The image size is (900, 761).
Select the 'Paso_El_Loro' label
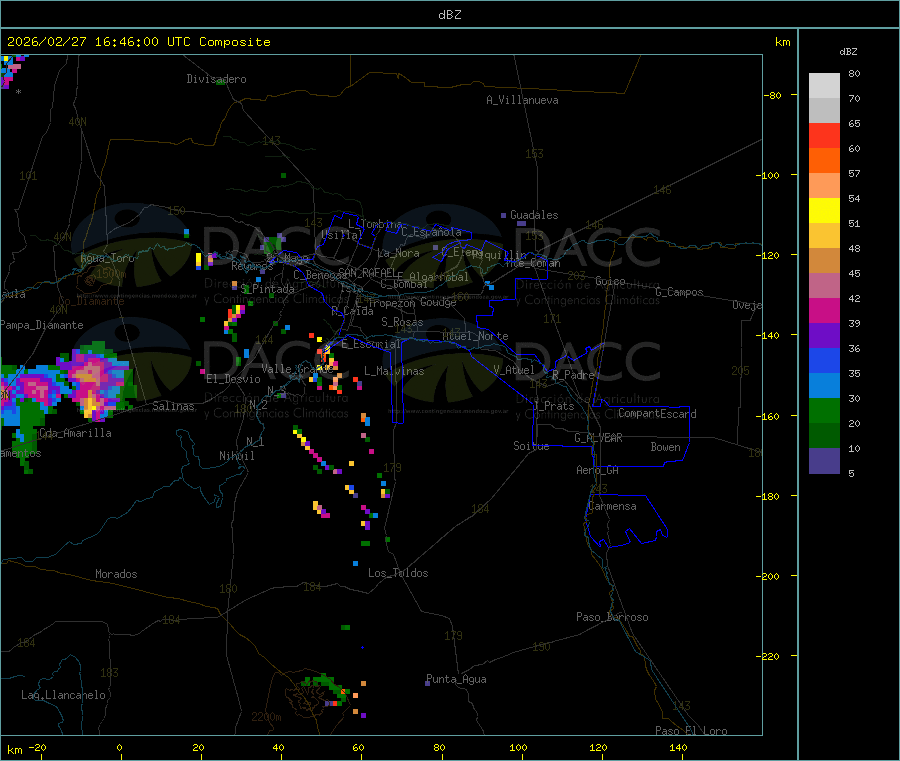[691, 731]
